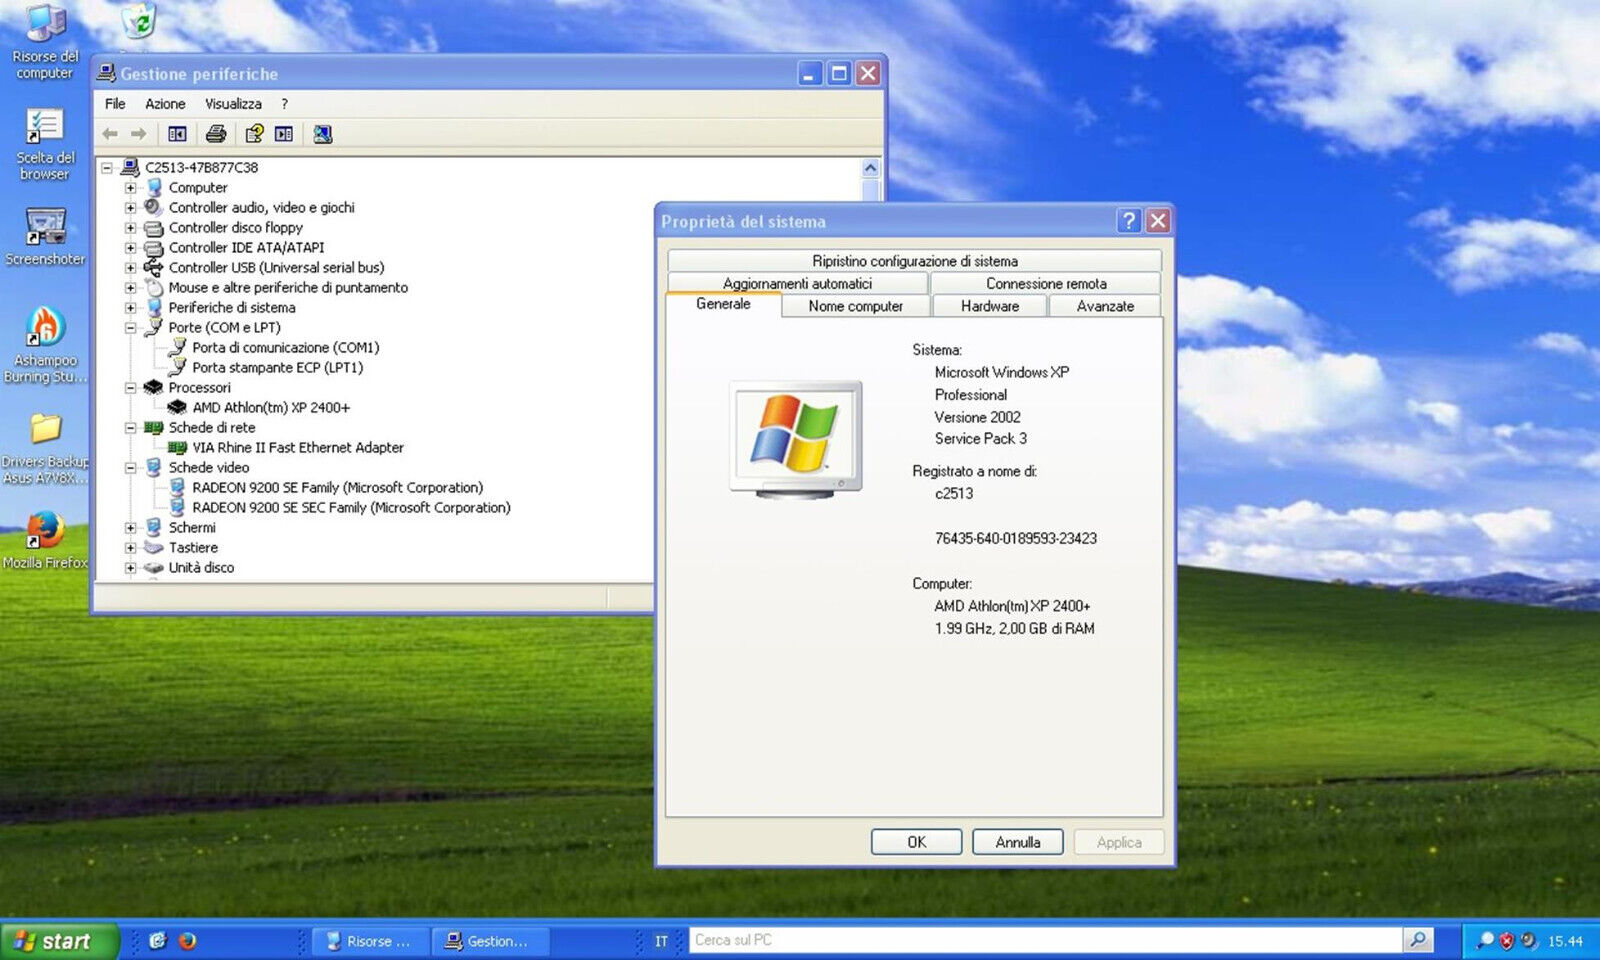Image resolution: width=1600 pixels, height=960 pixels.
Task: Open Screenshoter desktop shortcut
Action: (45, 237)
